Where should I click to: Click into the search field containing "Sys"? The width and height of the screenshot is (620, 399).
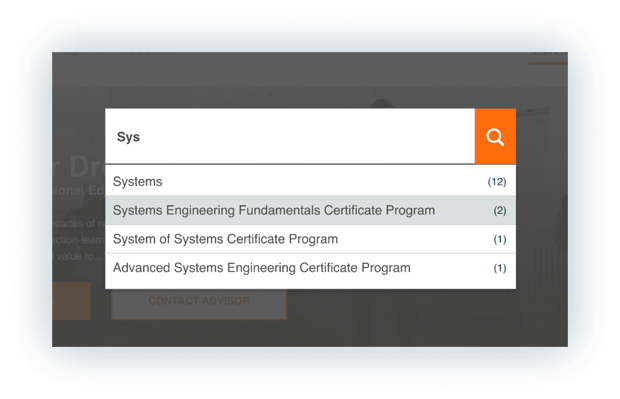point(290,136)
